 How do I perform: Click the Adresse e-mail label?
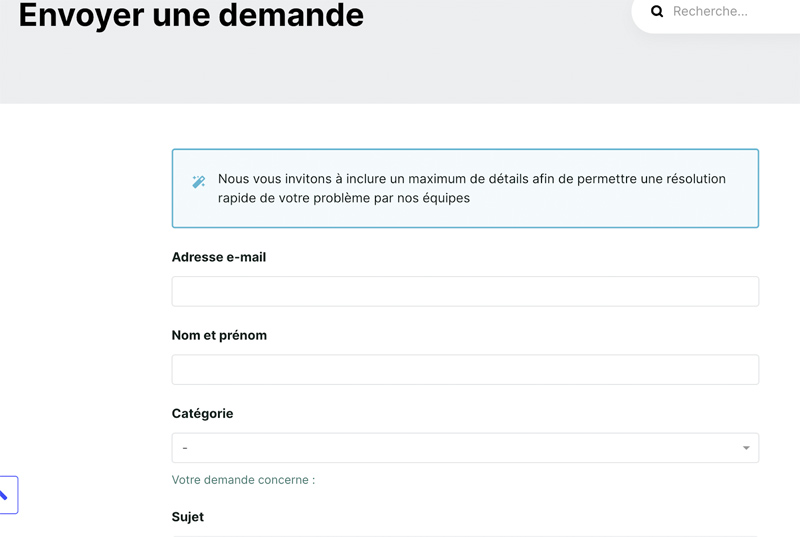click(219, 257)
